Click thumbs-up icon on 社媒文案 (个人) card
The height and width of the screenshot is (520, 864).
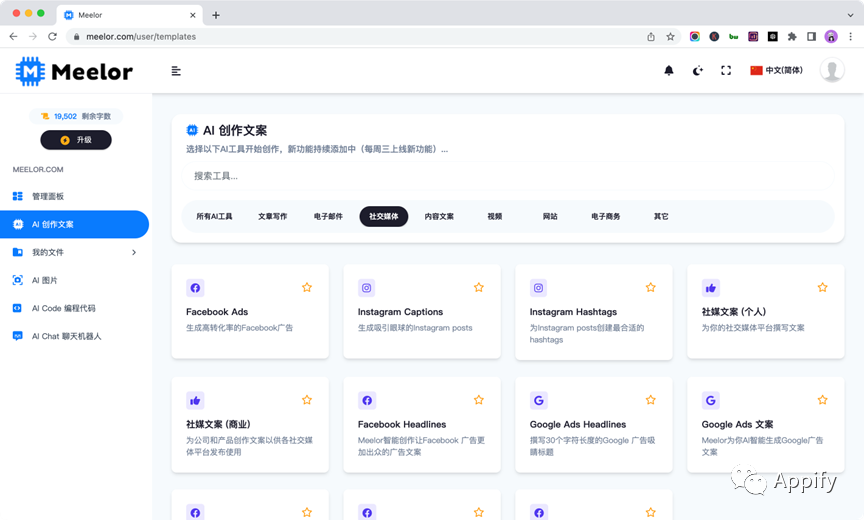[x=711, y=288]
